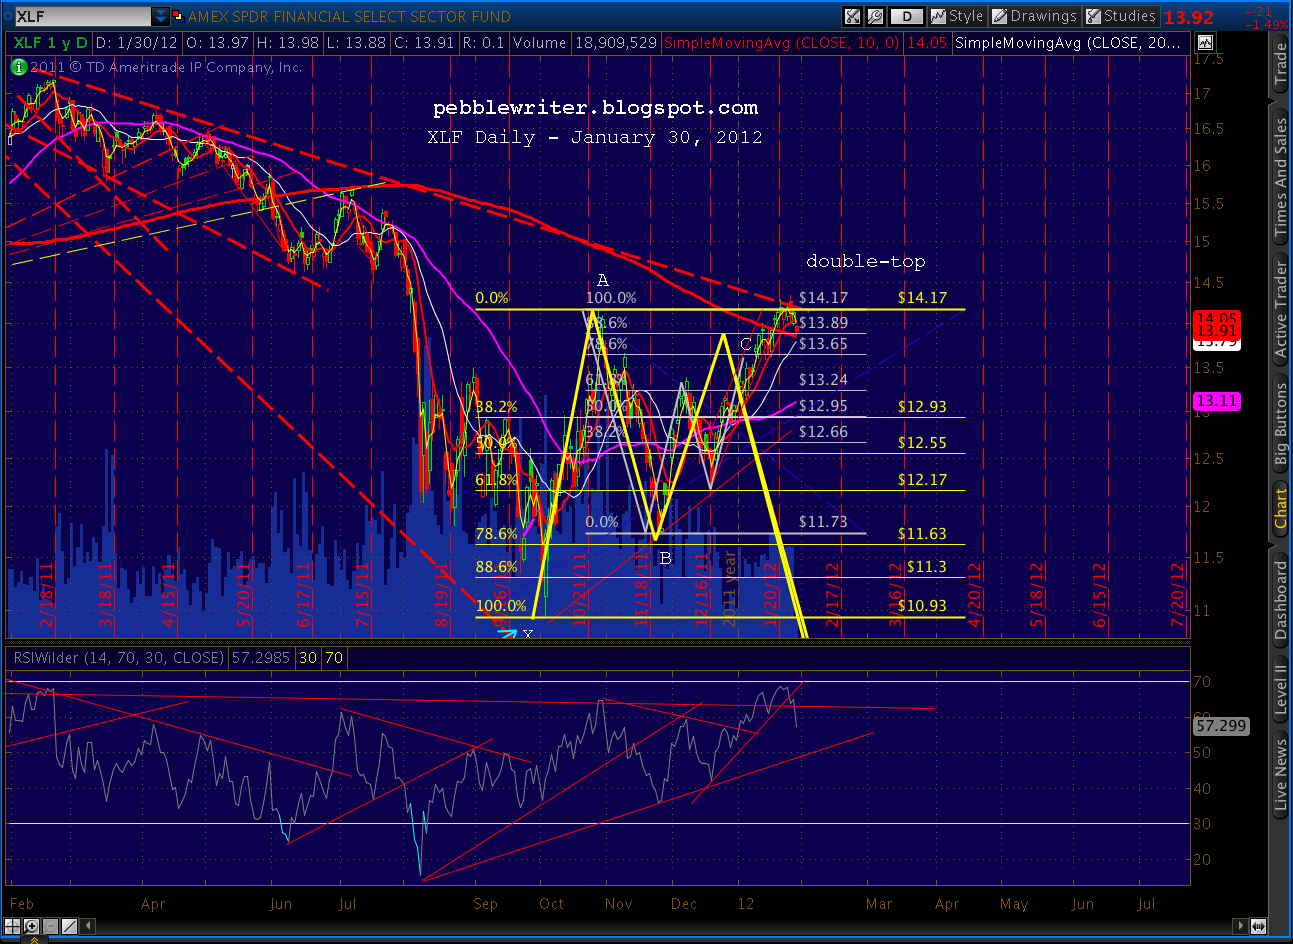Open the symbol selector dropdown arrow
The width and height of the screenshot is (1293, 944).
[x=161, y=17]
